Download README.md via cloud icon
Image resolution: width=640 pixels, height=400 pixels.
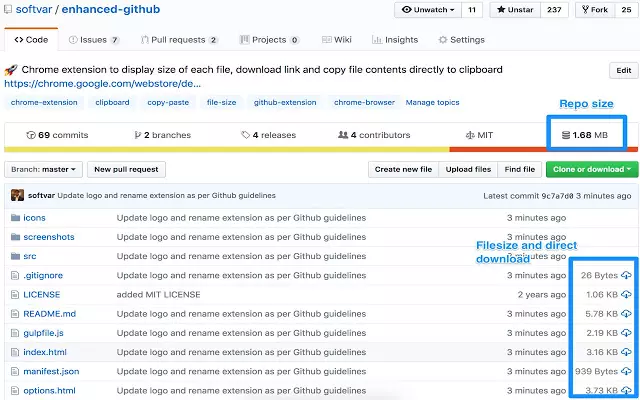pos(626,313)
